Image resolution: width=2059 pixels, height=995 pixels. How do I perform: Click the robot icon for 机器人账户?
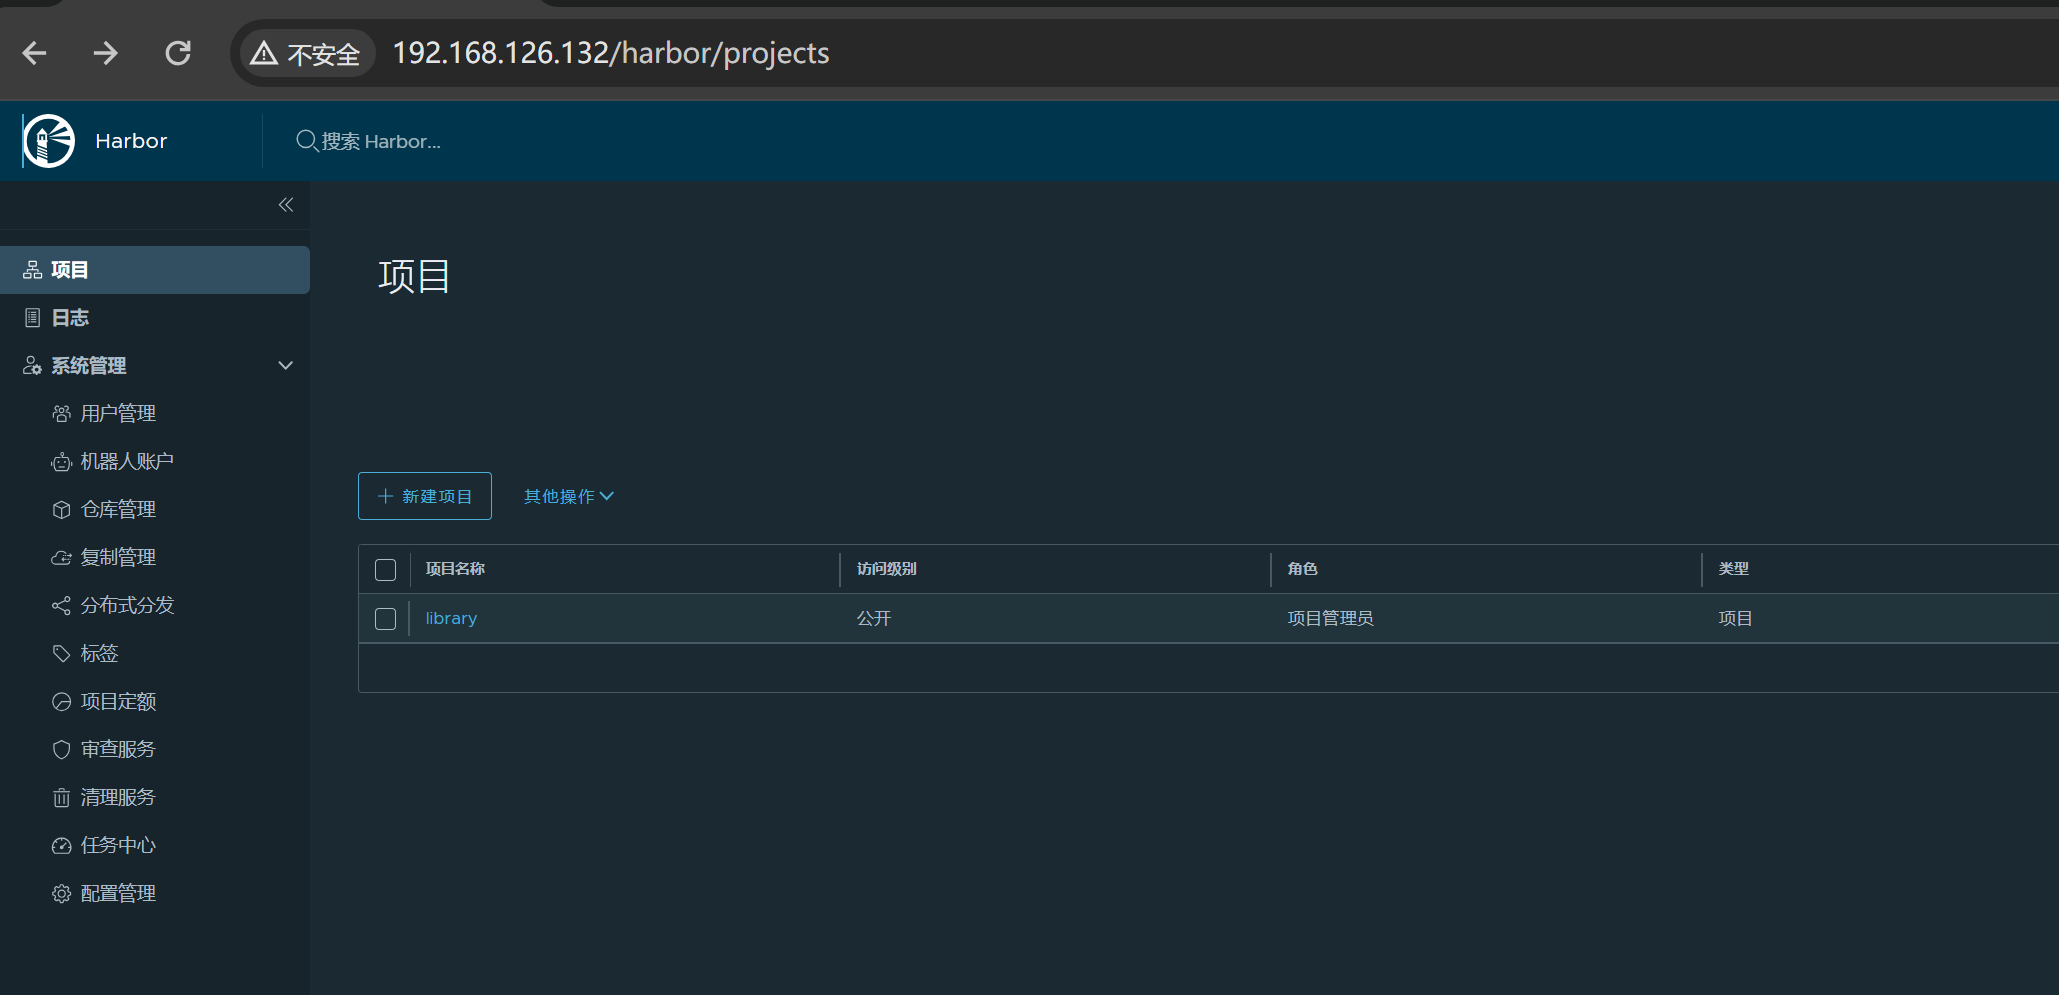click(x=61, y=462)
